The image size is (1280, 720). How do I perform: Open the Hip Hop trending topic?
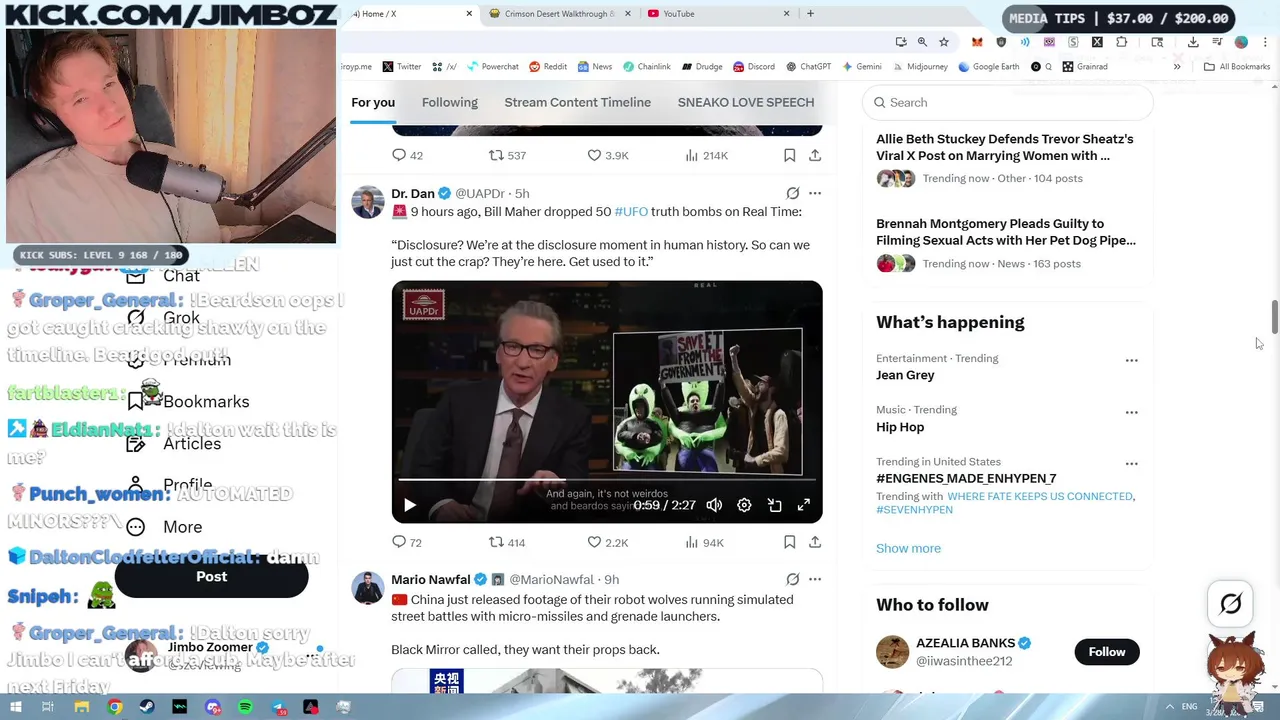click(900, 427)
